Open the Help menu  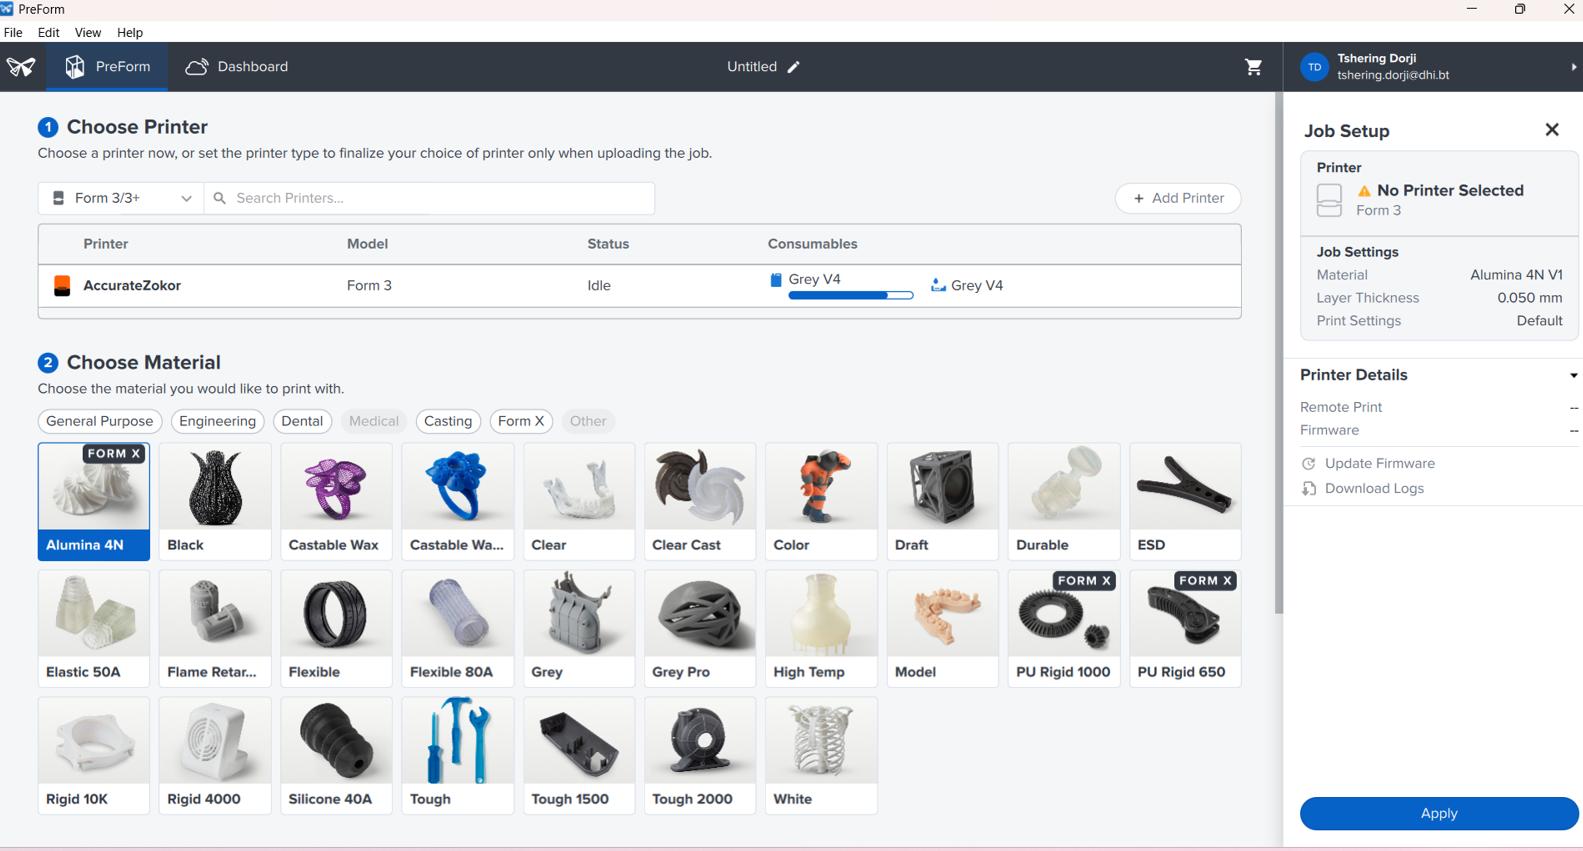[130, 32]
